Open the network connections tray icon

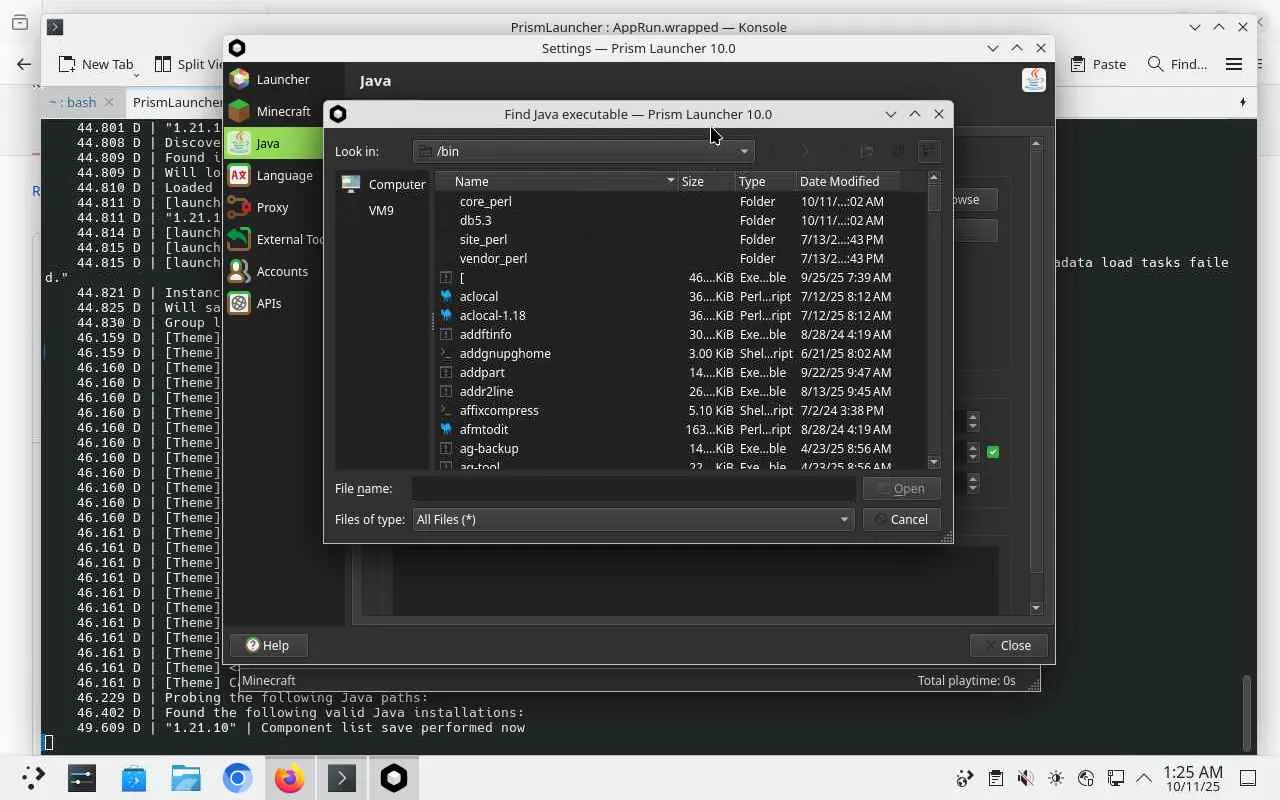click(1116, 778)
